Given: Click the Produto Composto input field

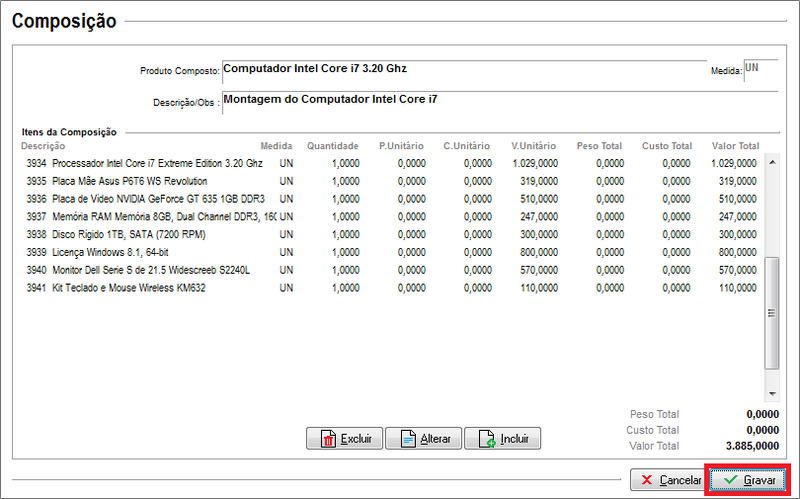Looking at the screenshot, I should tap(462, 70).
